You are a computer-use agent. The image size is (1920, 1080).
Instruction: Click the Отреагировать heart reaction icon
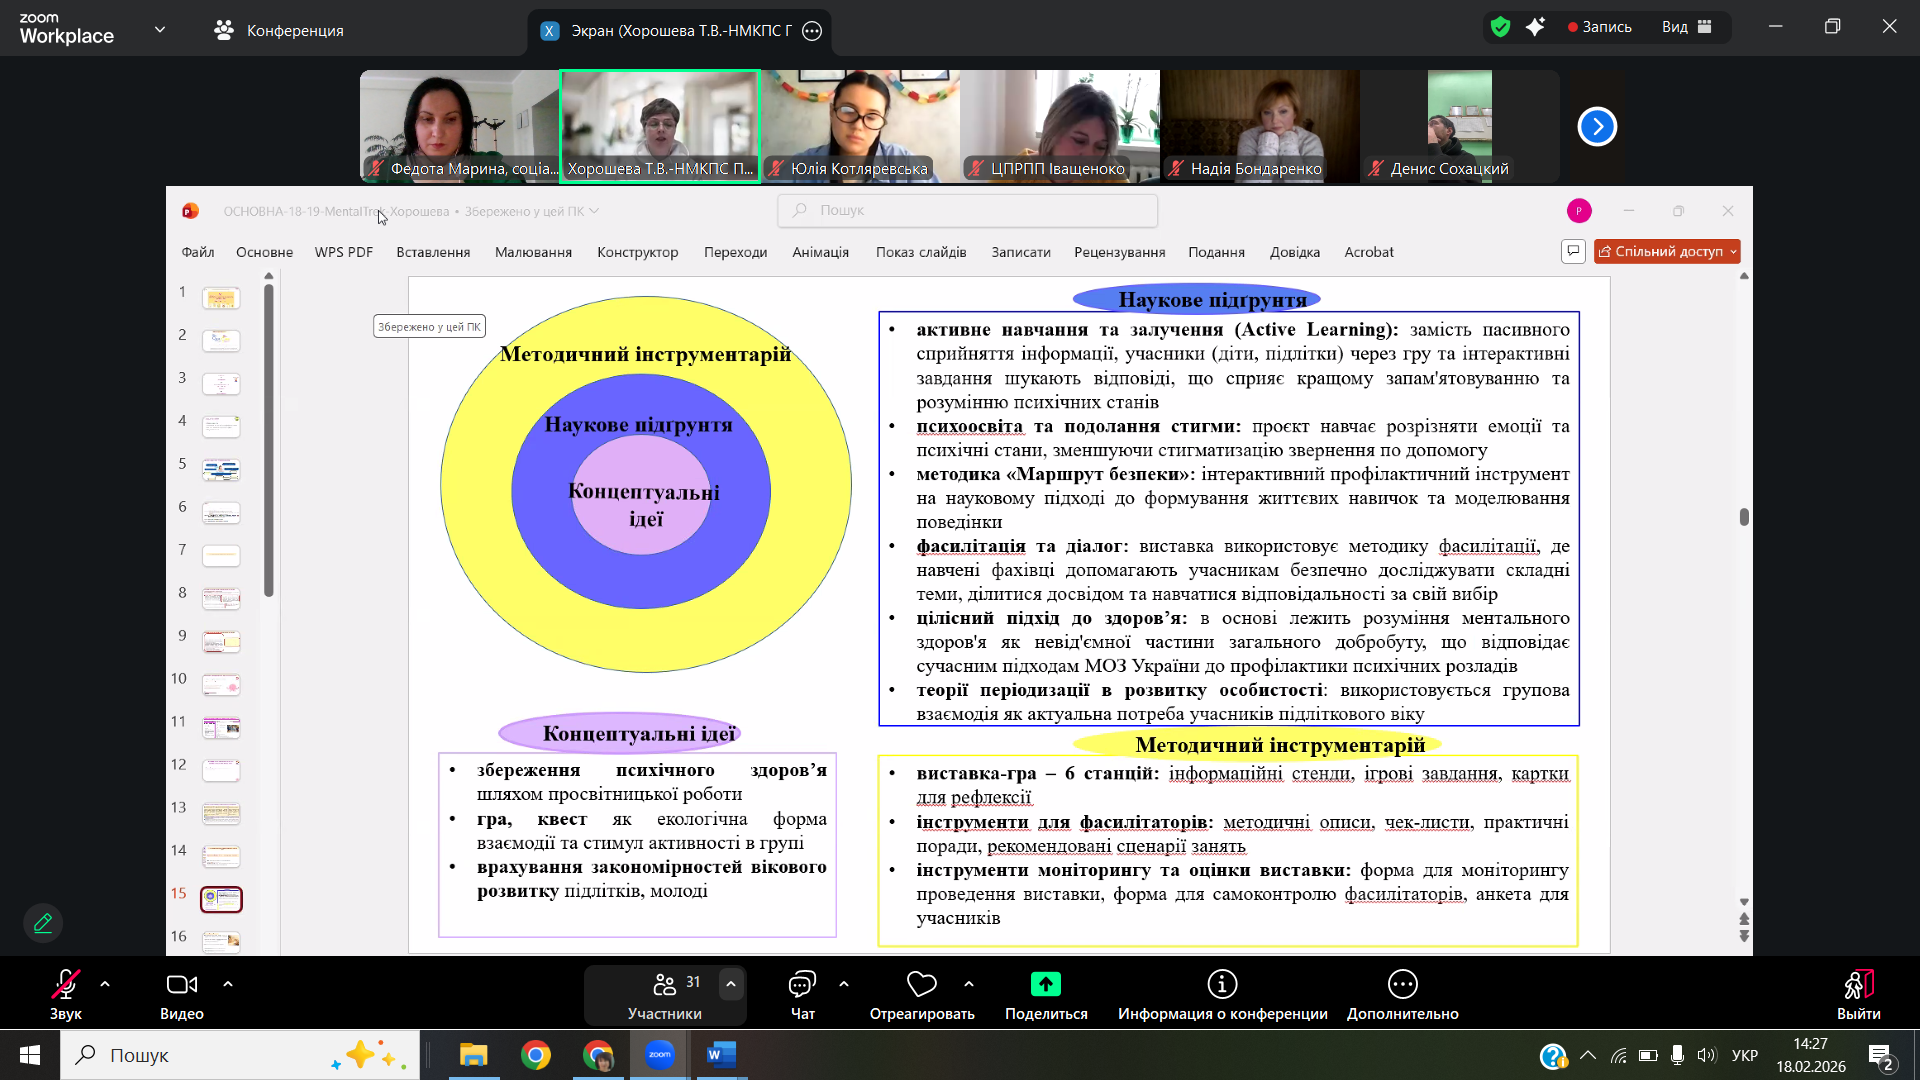pos(921,985)
